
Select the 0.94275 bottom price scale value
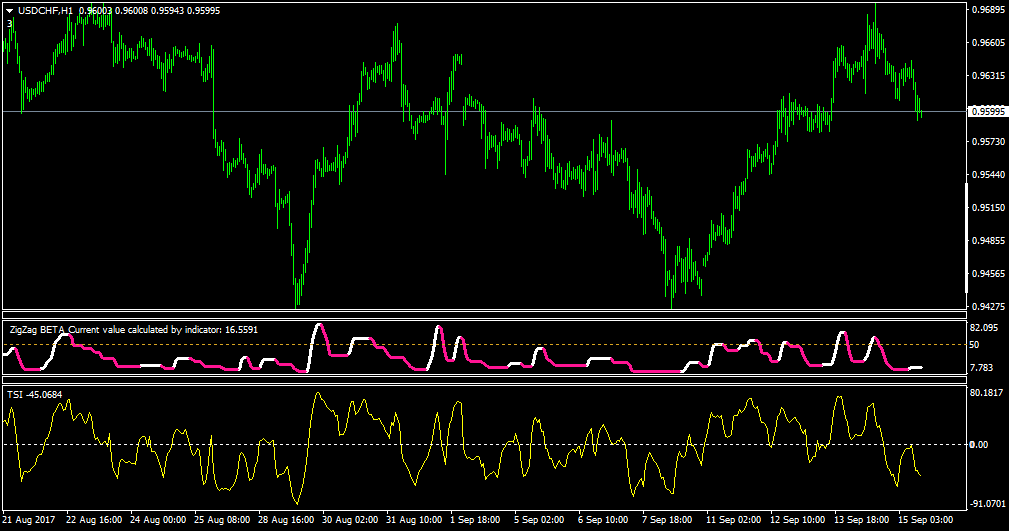(x=988, y=307)
